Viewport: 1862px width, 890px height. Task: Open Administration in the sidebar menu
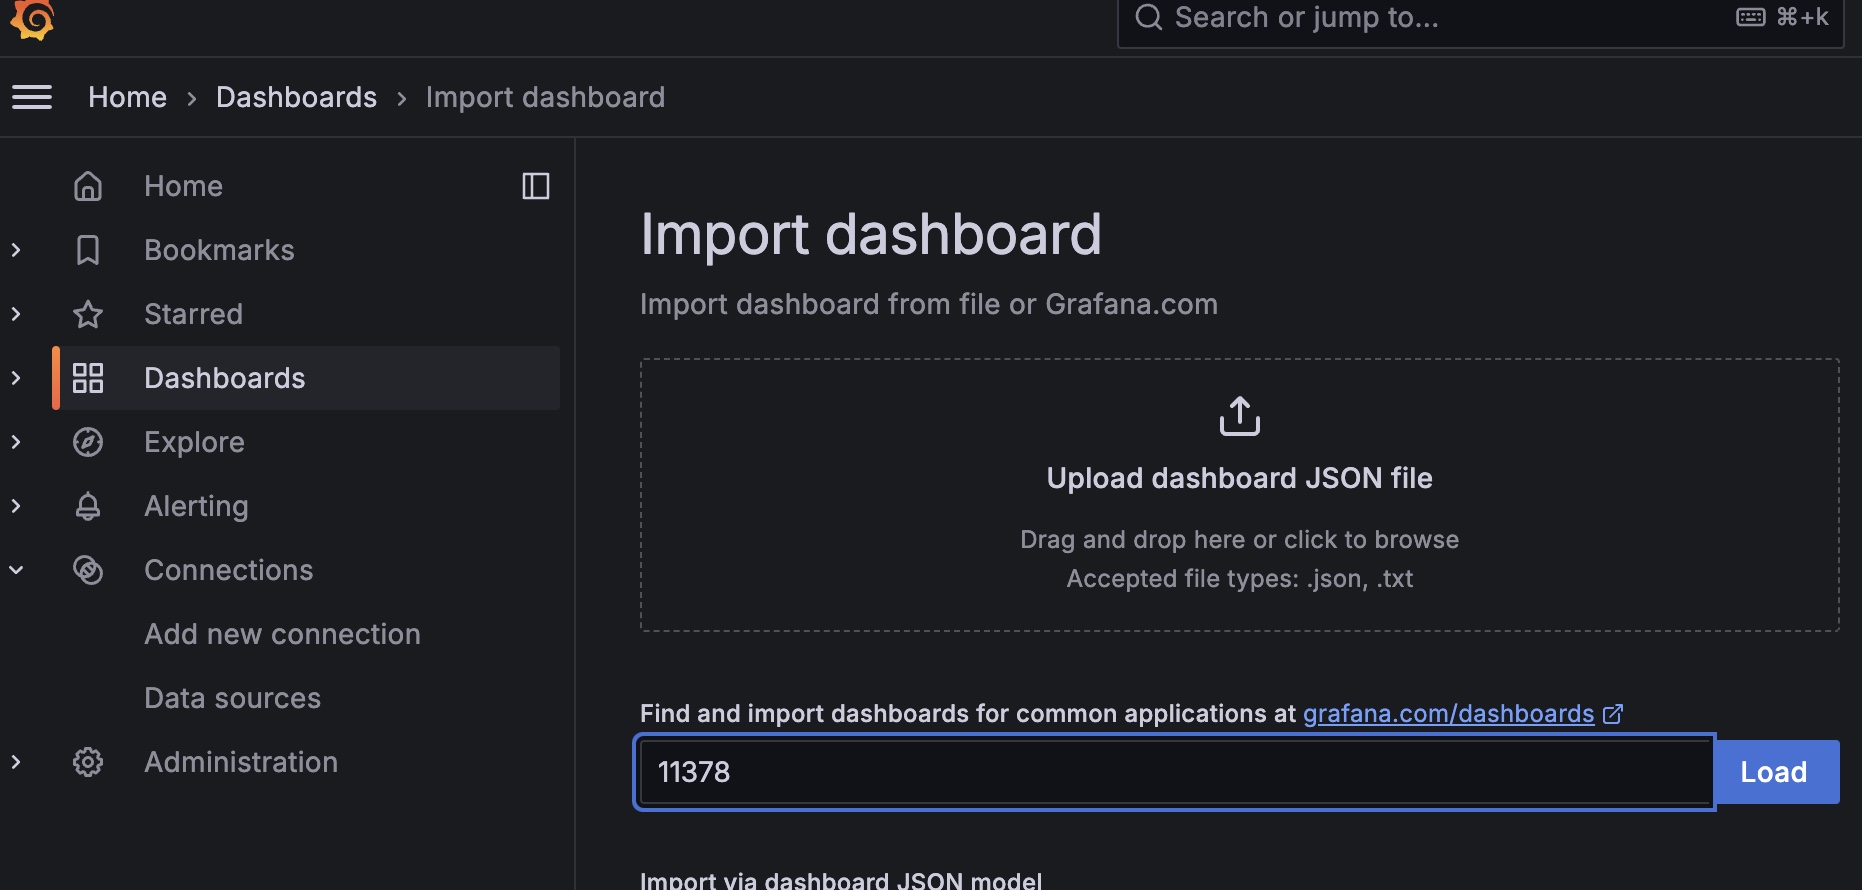click(241, 762)
